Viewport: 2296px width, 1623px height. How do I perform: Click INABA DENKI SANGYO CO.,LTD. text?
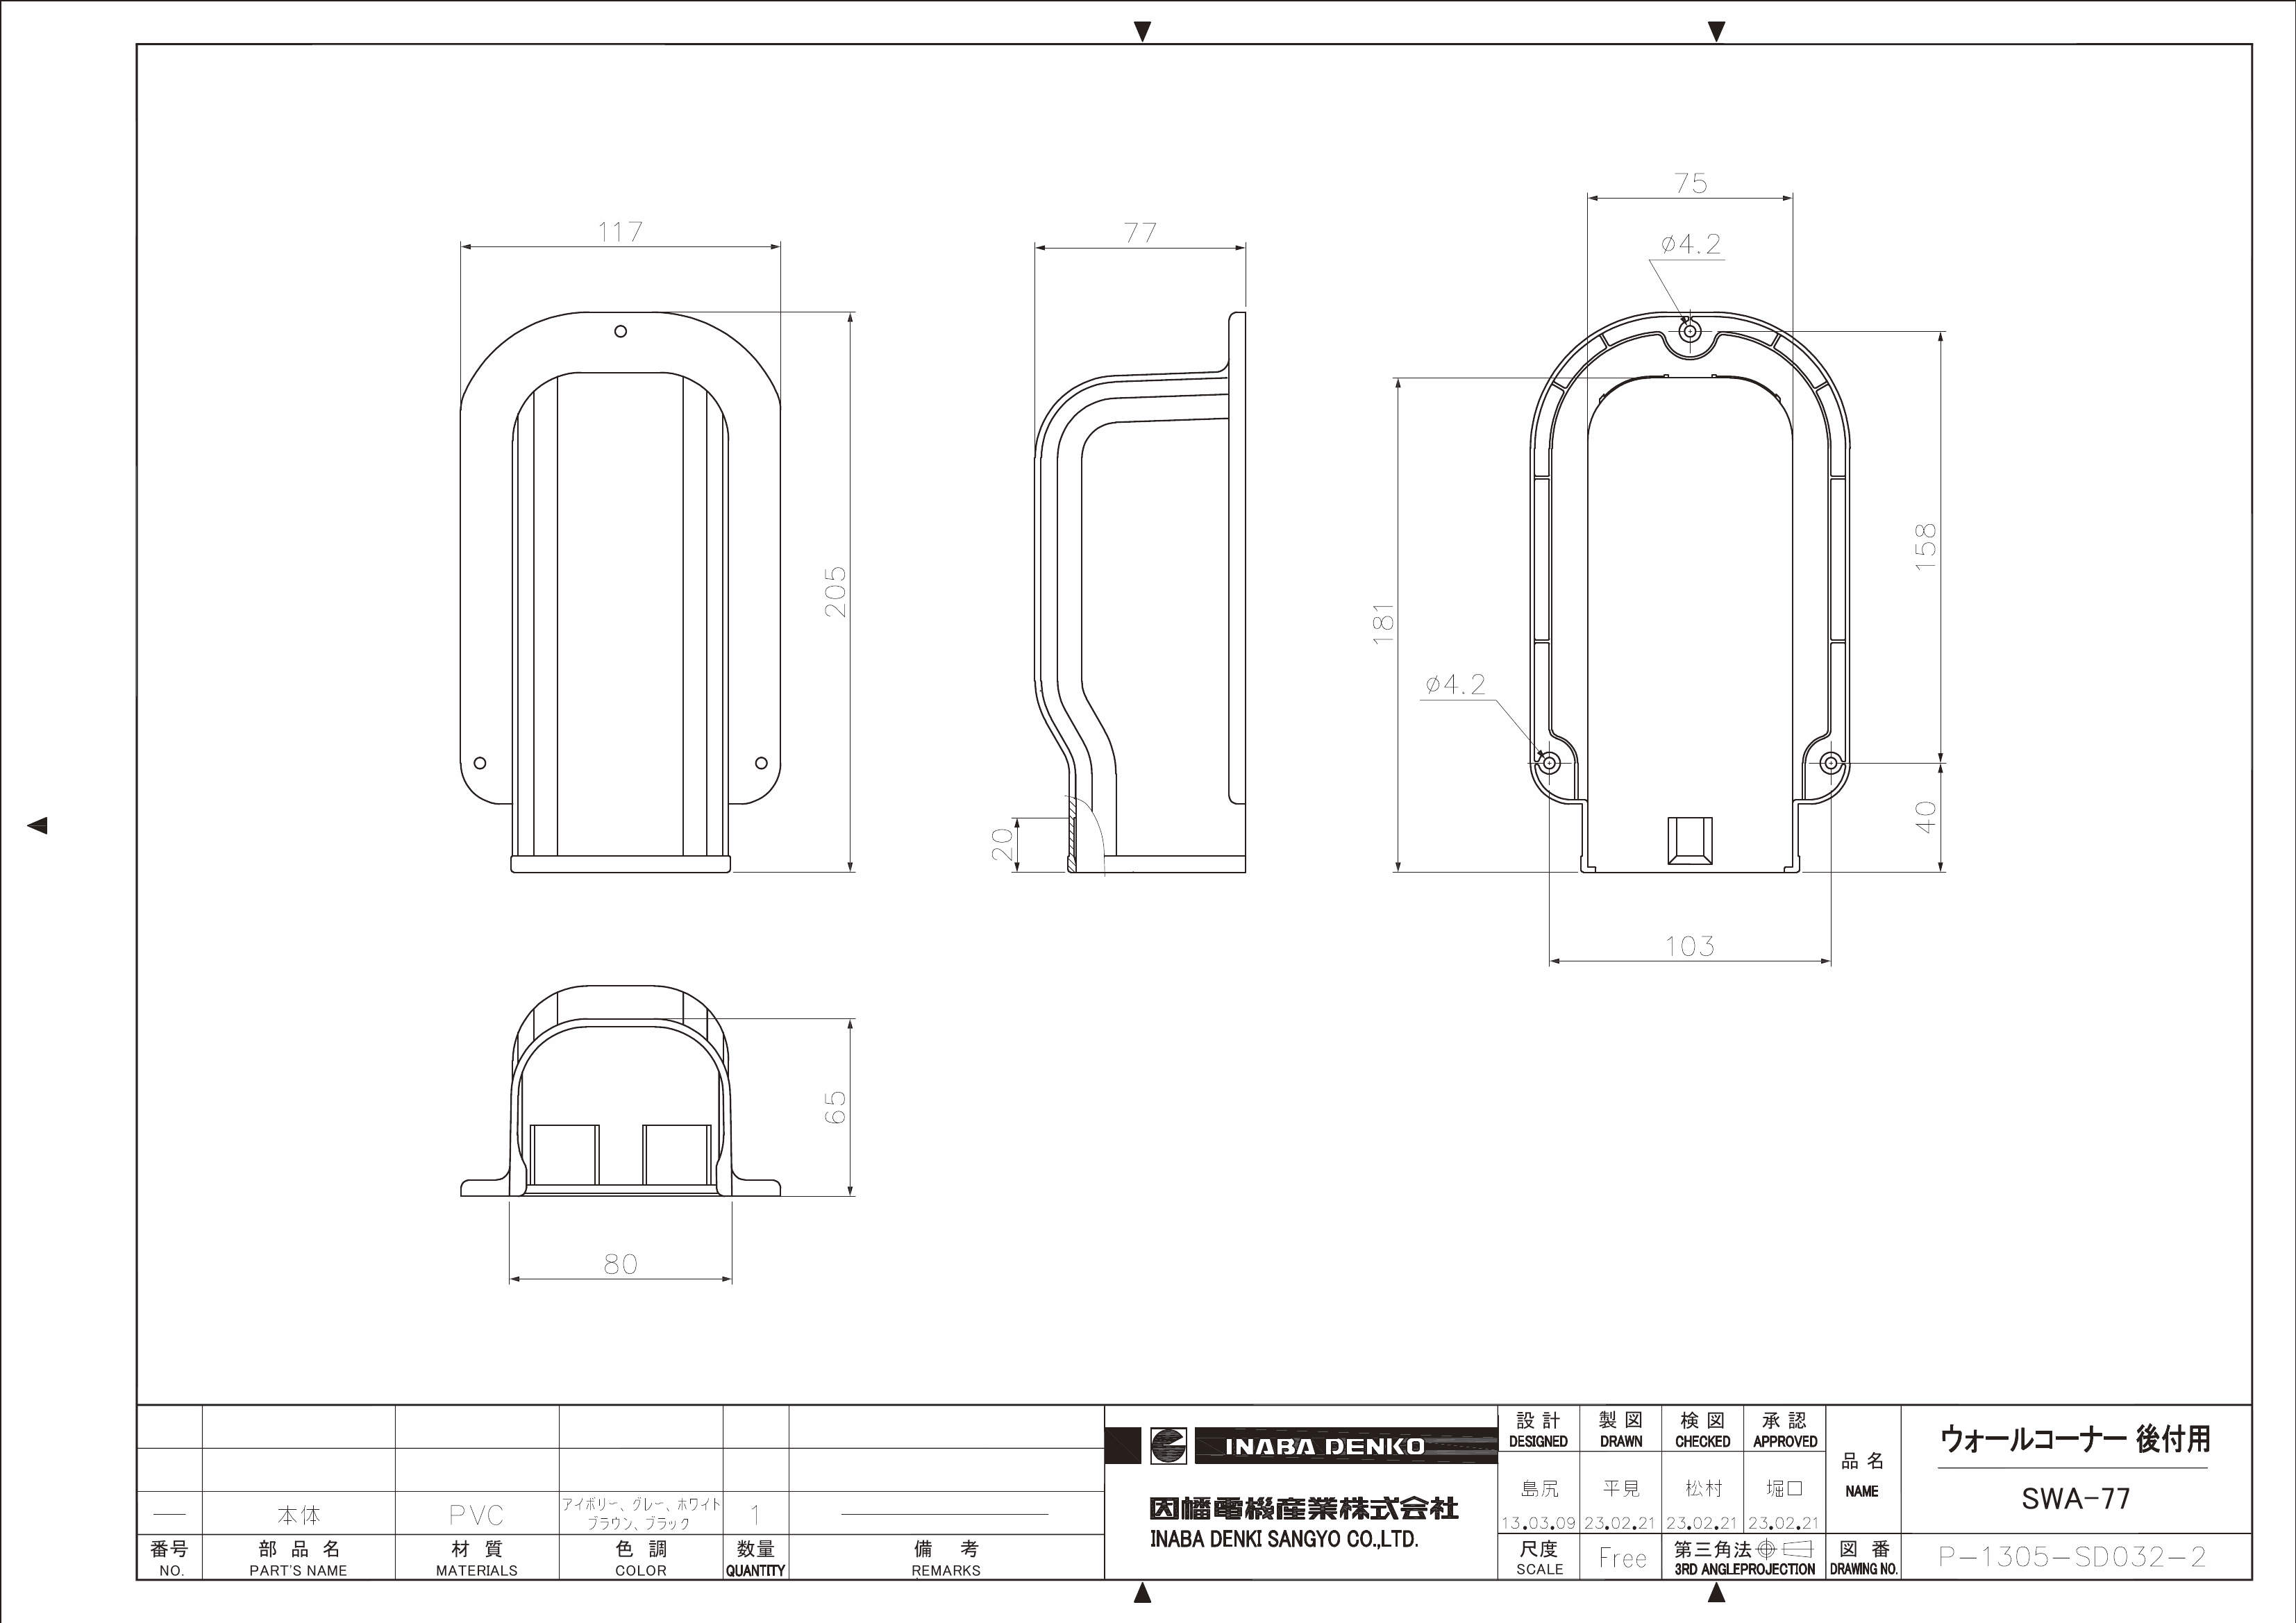point(1284,1540)
